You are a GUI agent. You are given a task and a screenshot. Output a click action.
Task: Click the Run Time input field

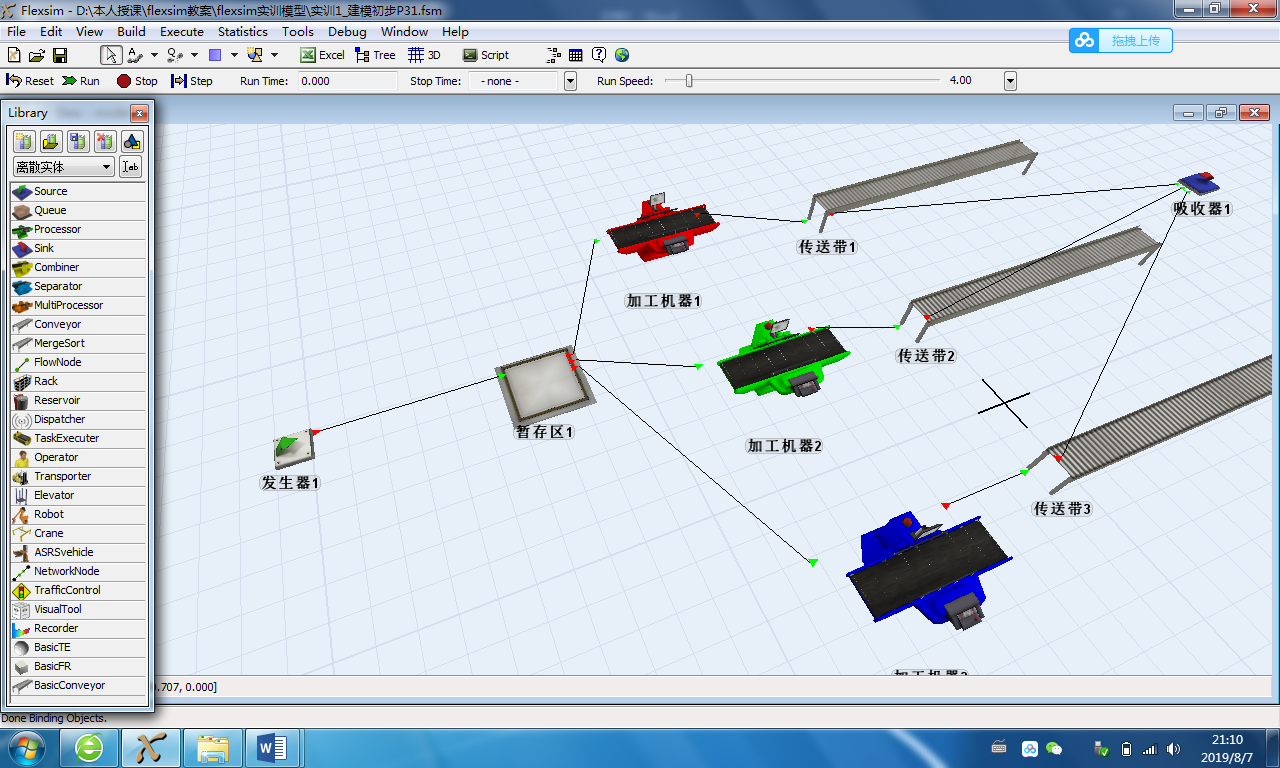coord(347,81)
